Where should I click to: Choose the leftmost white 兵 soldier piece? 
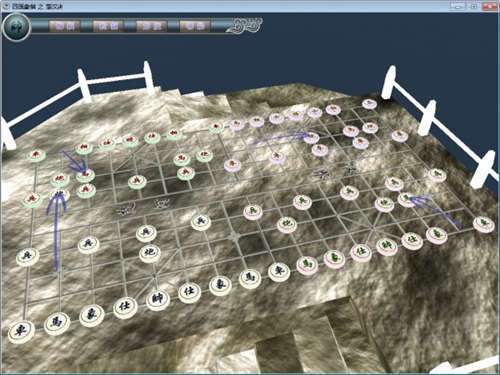27,257
